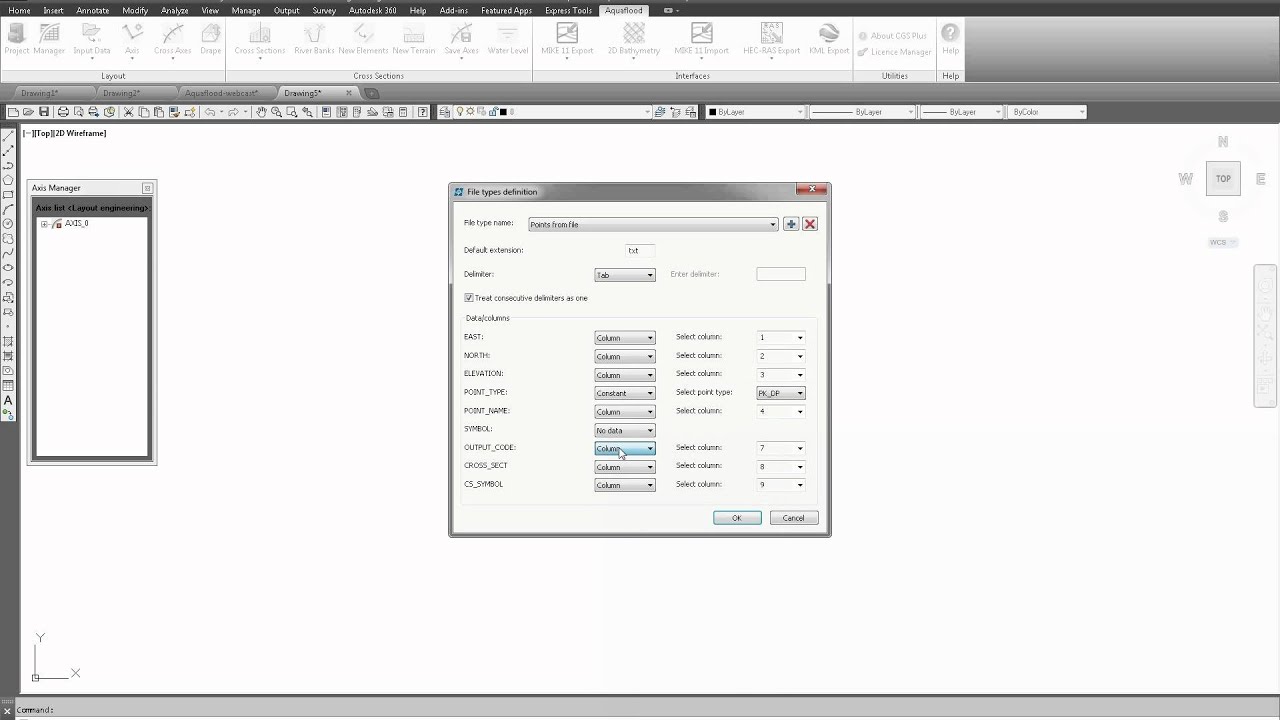Select the Drape tool
Screen dimensions: 1280x720
pyautogui.click(x=210, y=39)
